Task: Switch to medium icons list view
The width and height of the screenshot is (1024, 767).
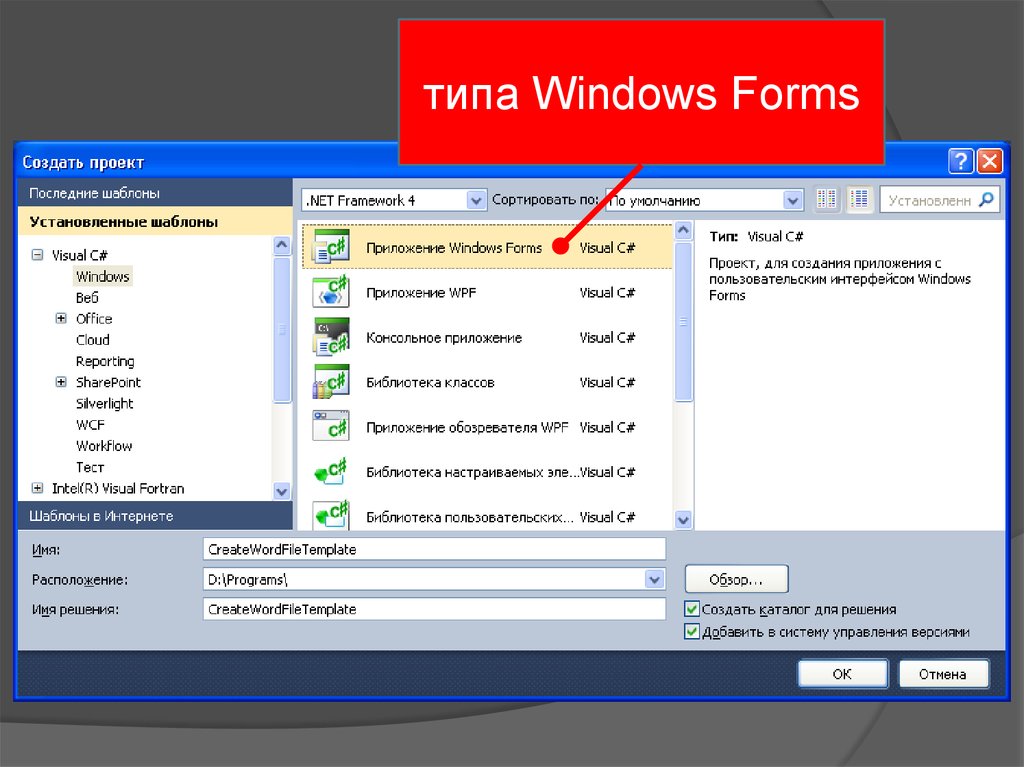Action: coord(859,200)
